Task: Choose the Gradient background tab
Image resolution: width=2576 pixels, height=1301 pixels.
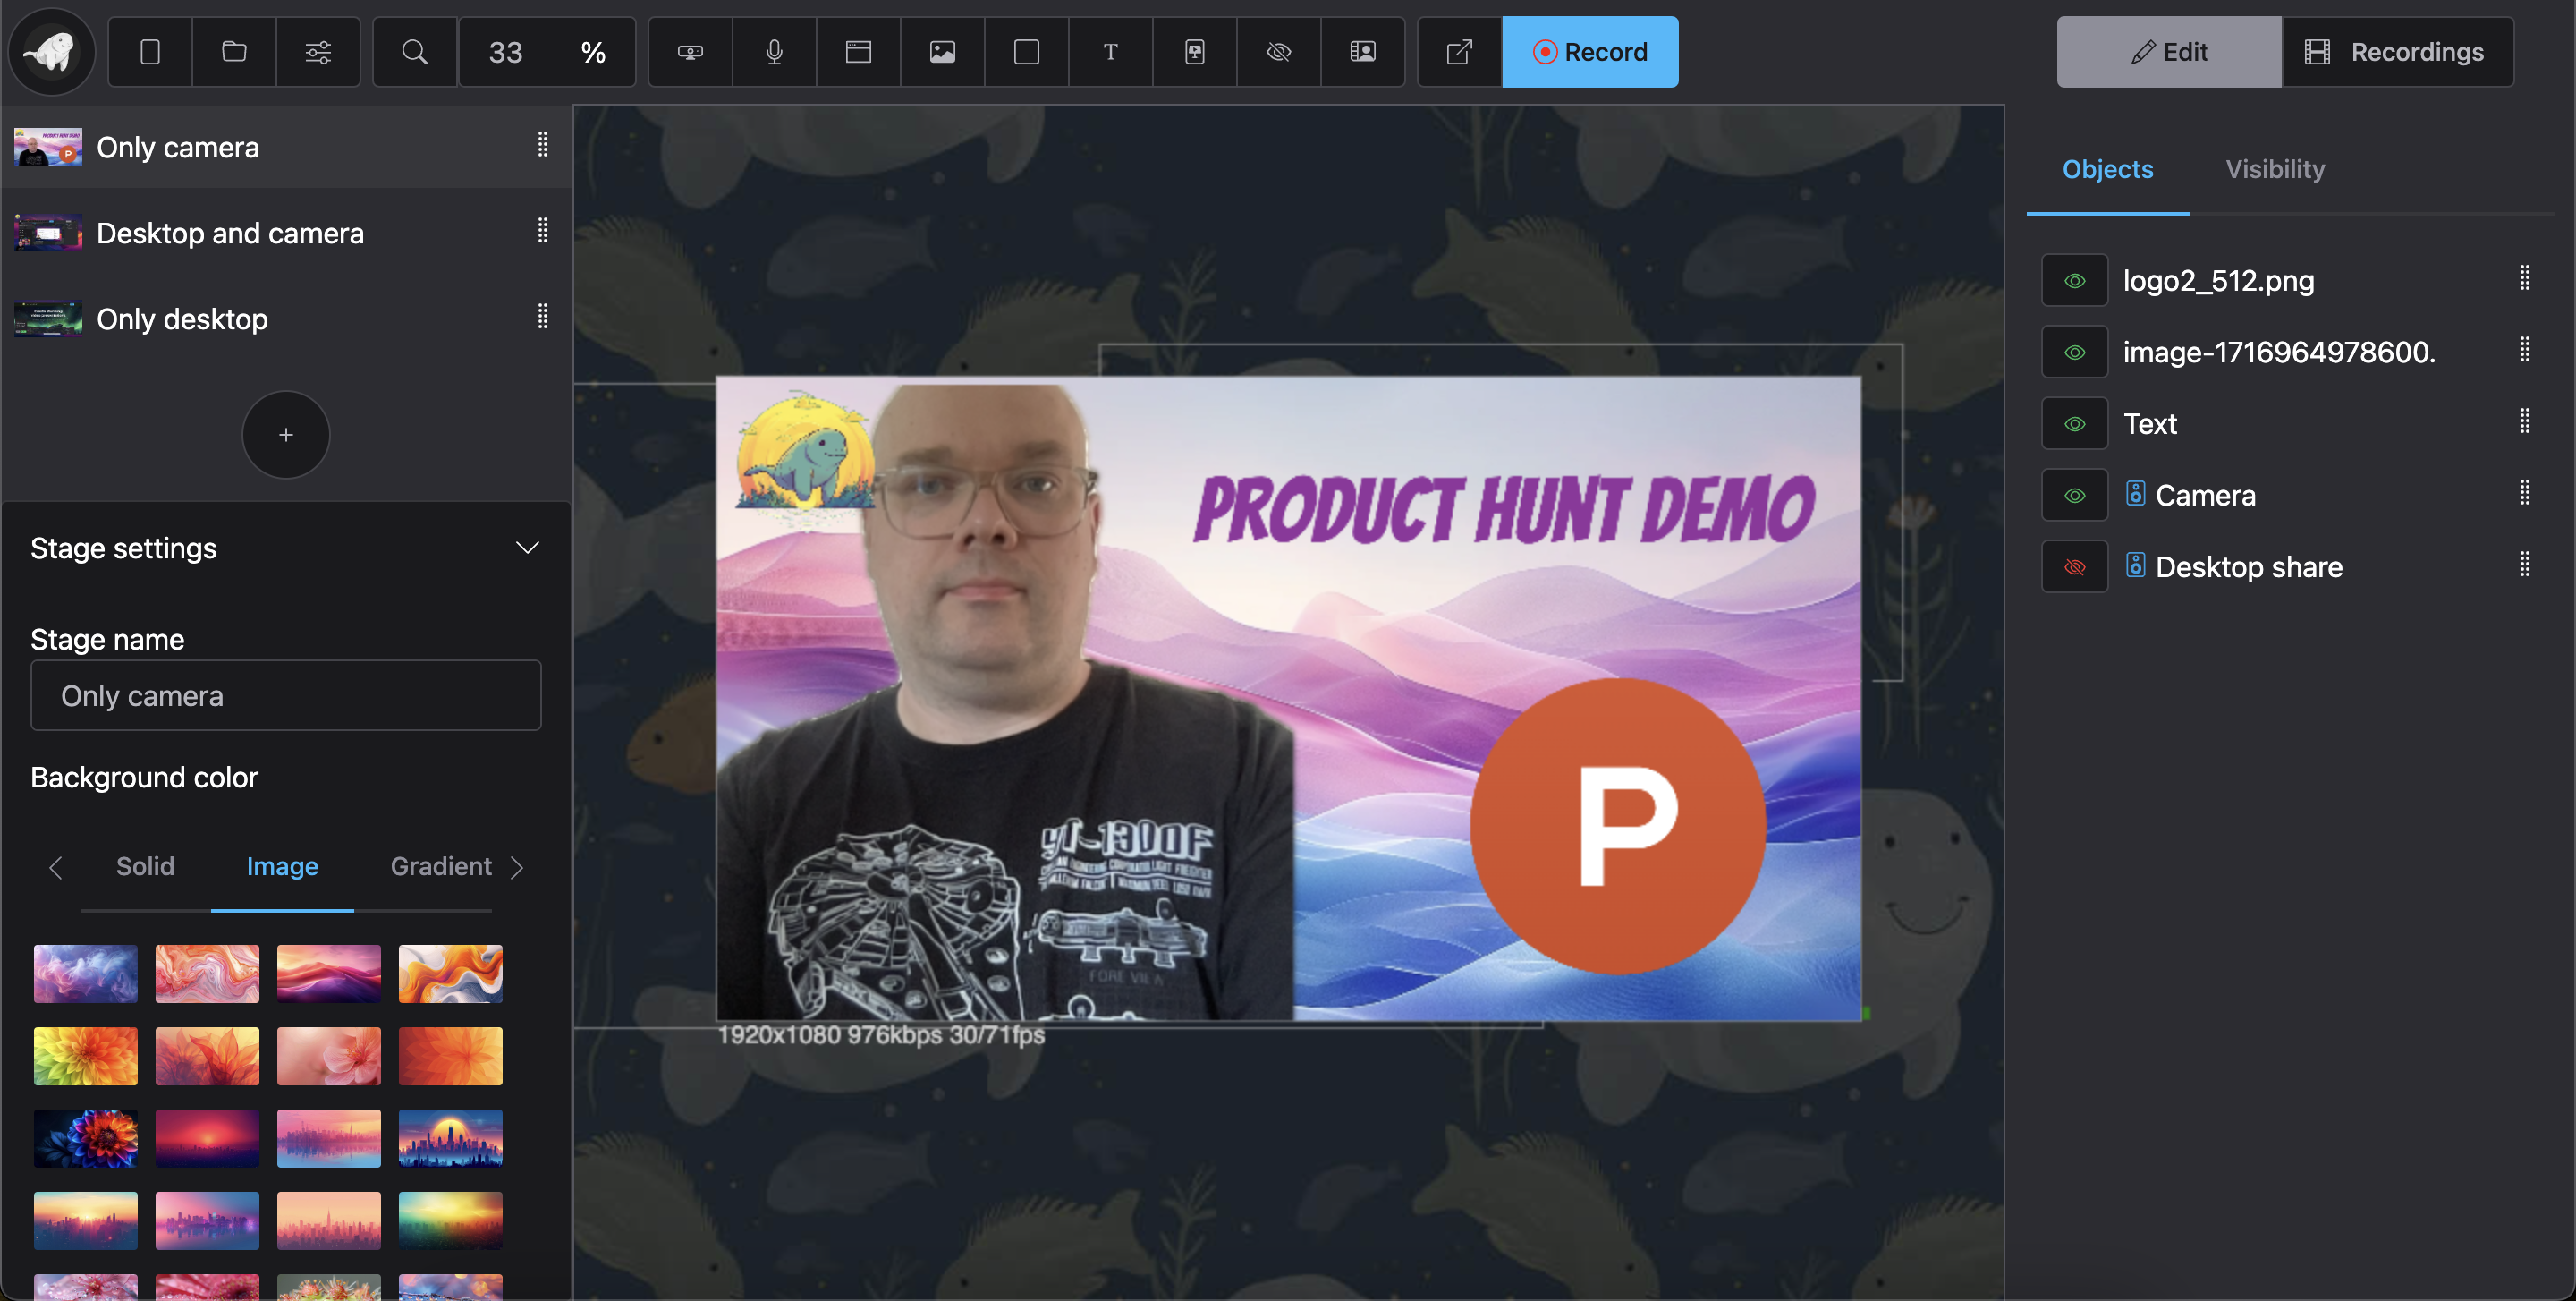Action: [441, 866]
